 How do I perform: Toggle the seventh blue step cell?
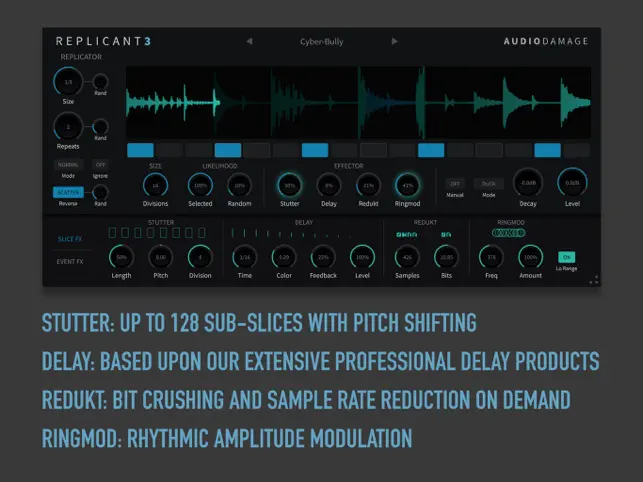[315, 150]
